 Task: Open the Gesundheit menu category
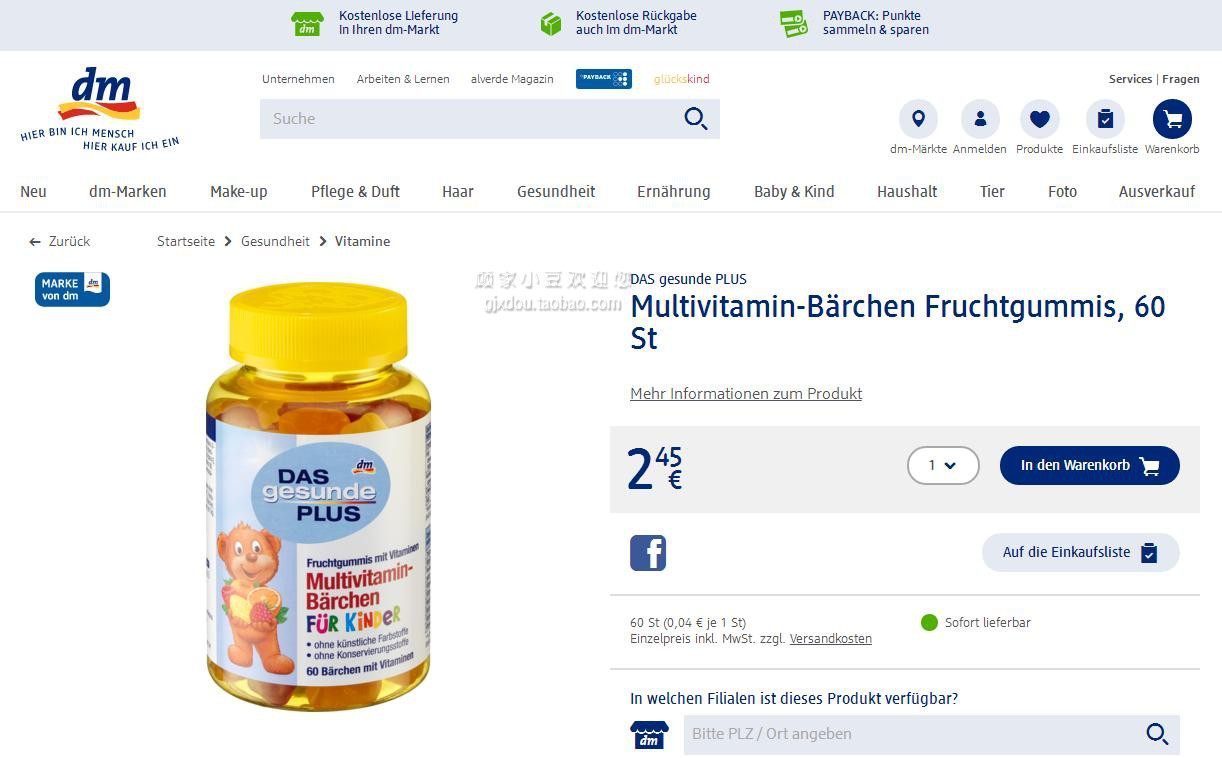556,191
